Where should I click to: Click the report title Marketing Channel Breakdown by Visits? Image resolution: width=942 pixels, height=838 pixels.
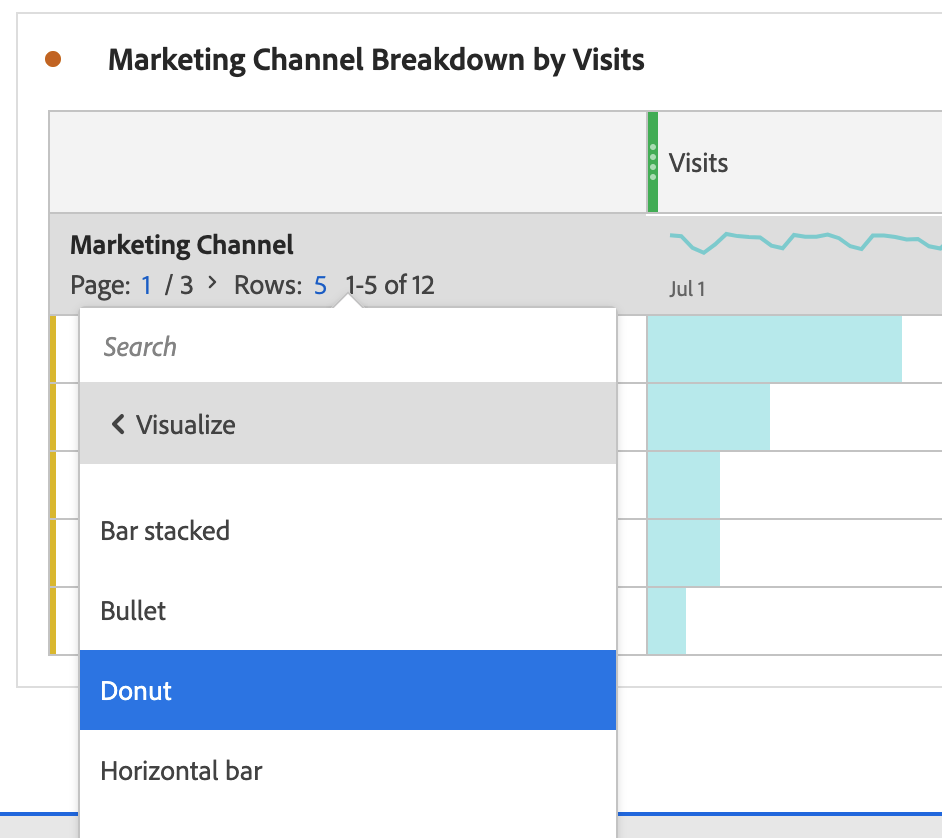[376, 59]
